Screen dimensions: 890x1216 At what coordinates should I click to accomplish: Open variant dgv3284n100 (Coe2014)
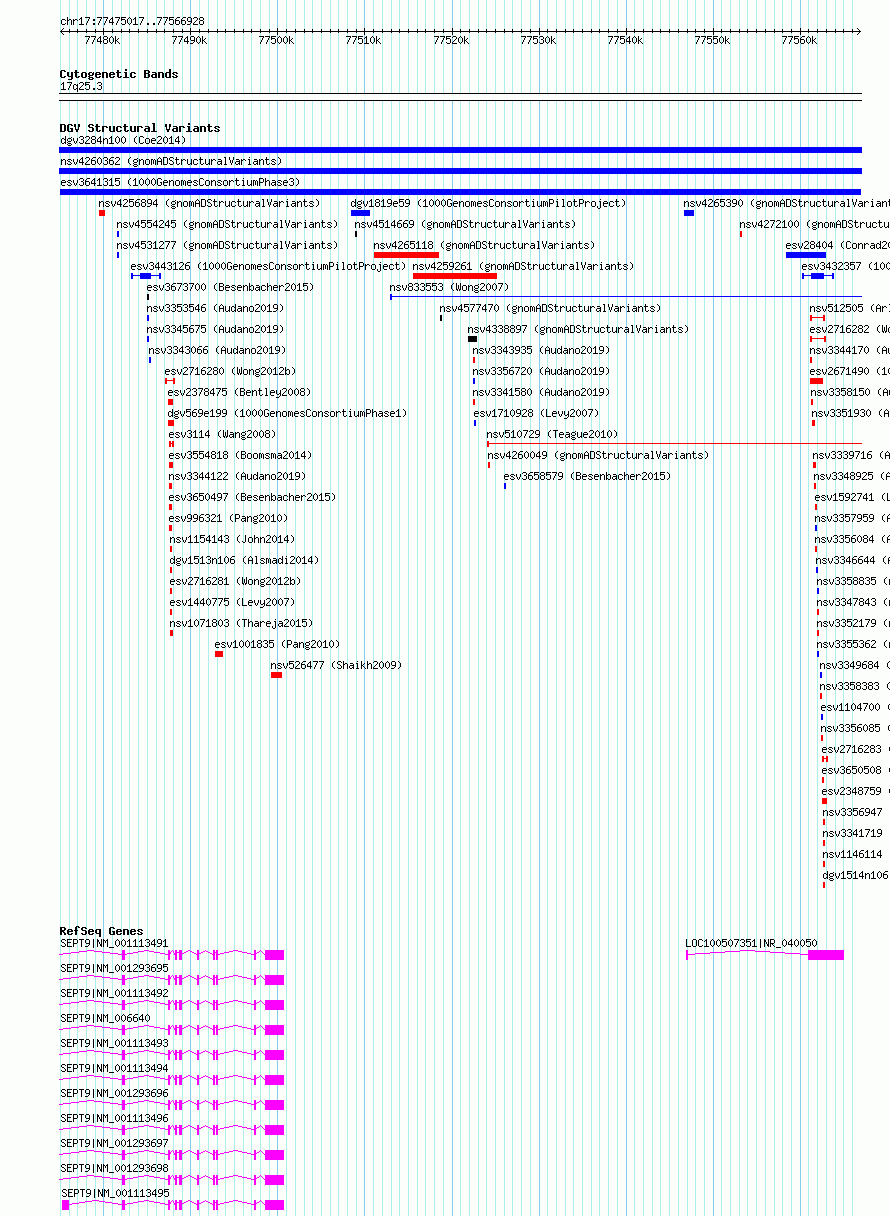coord(122,140)
